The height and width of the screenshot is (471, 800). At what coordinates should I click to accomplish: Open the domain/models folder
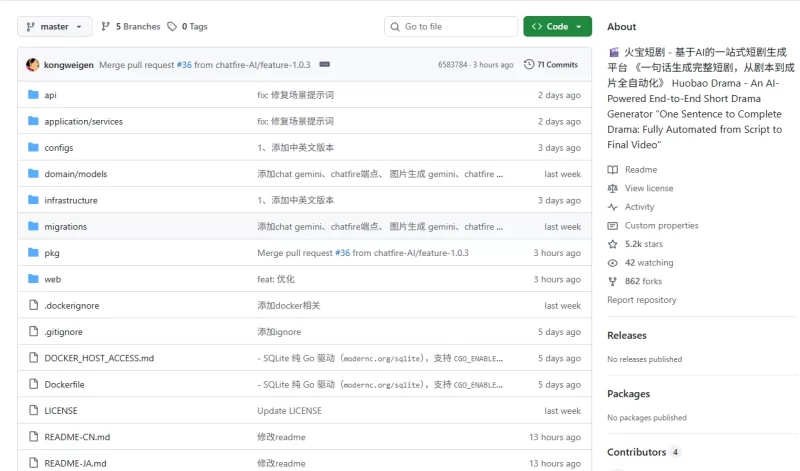tap(76, 174)
